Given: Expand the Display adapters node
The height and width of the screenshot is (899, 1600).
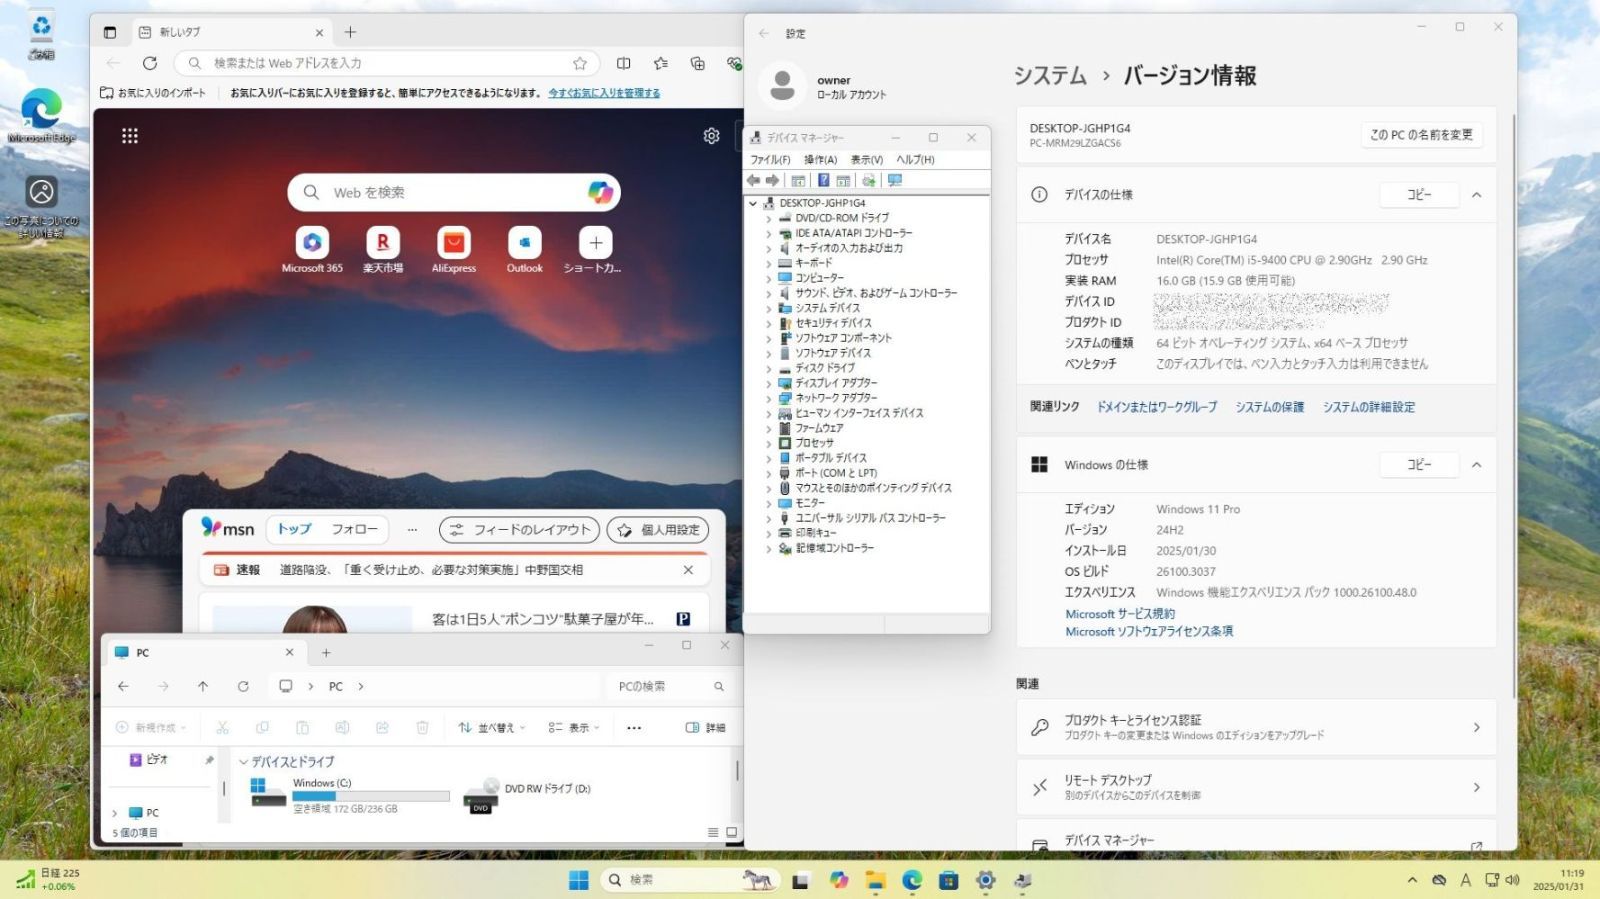Looking at the screenshot, I should (x=769, y=383).
